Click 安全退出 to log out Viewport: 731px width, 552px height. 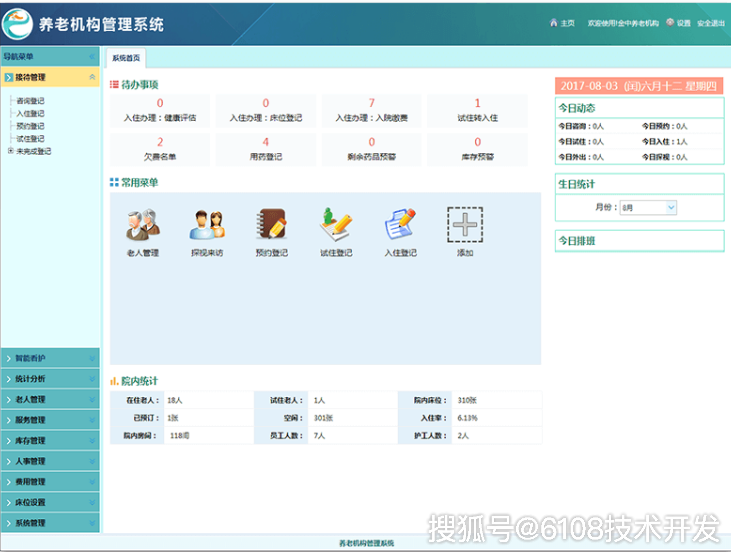click(x=711, y=23)
